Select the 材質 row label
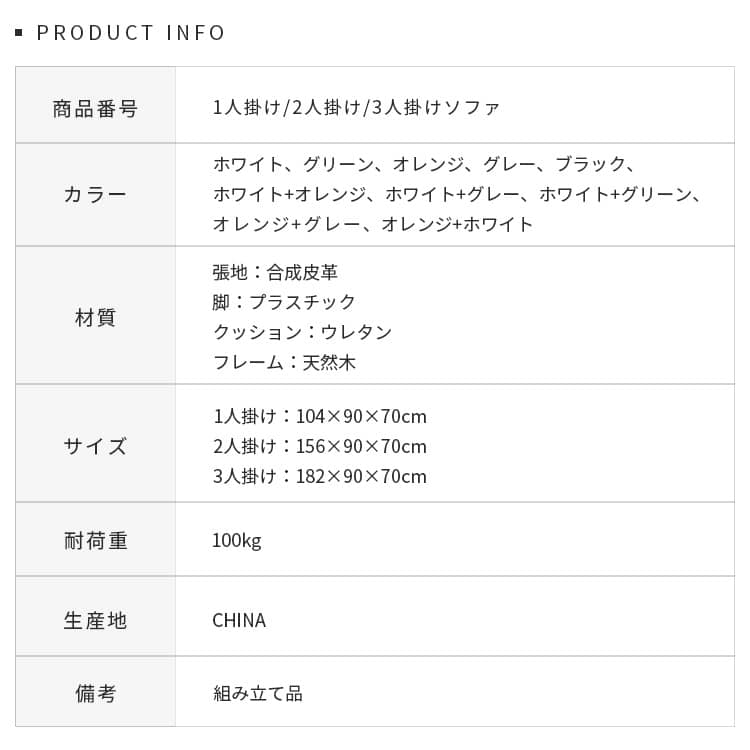Screen dimensions: 750x750 point(95,317)
